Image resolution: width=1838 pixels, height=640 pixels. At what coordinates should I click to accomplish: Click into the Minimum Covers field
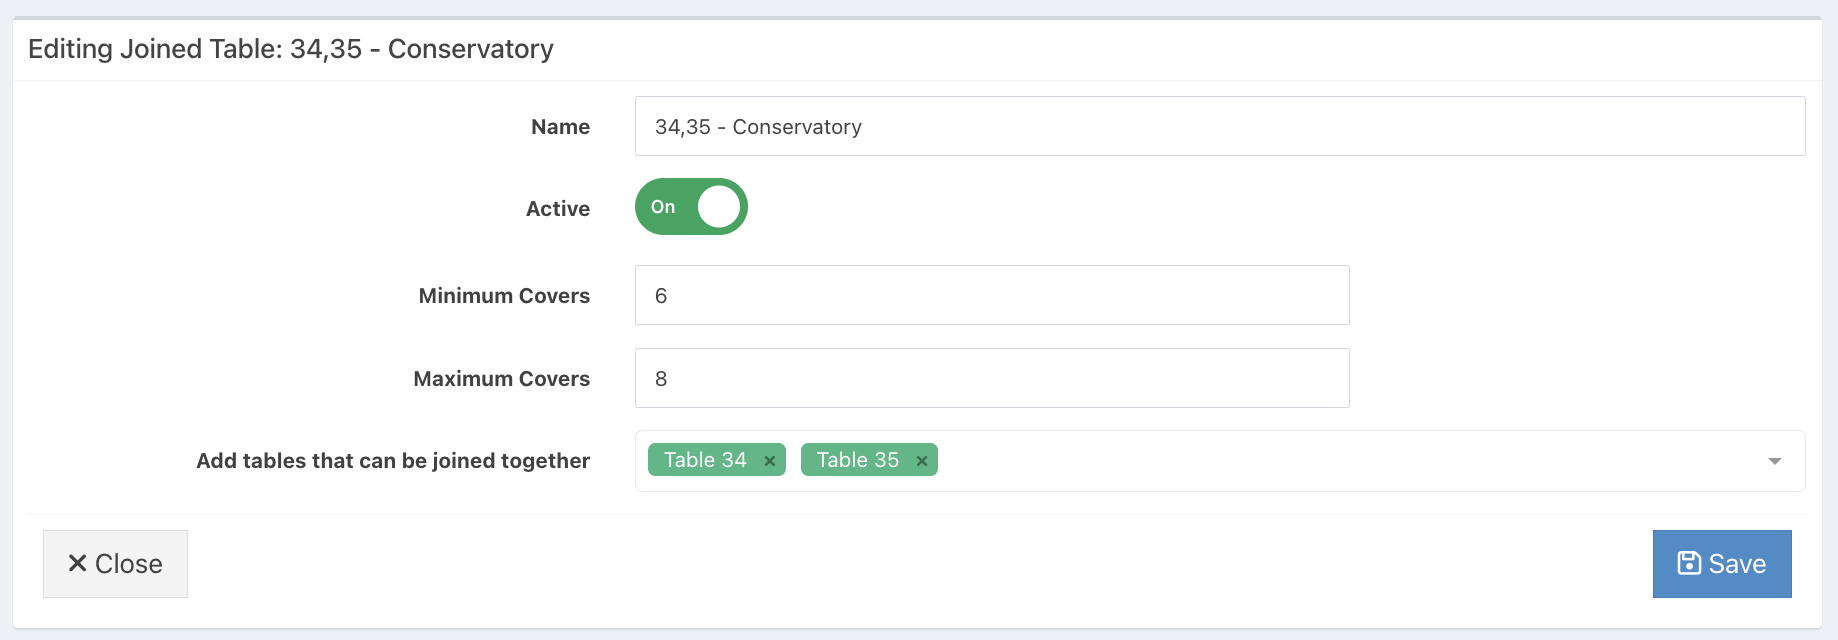991,295
